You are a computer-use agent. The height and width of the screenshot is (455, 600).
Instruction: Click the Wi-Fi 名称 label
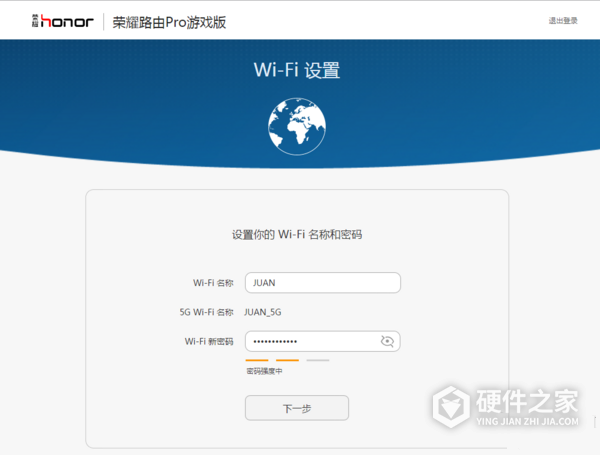coord(213,283)
